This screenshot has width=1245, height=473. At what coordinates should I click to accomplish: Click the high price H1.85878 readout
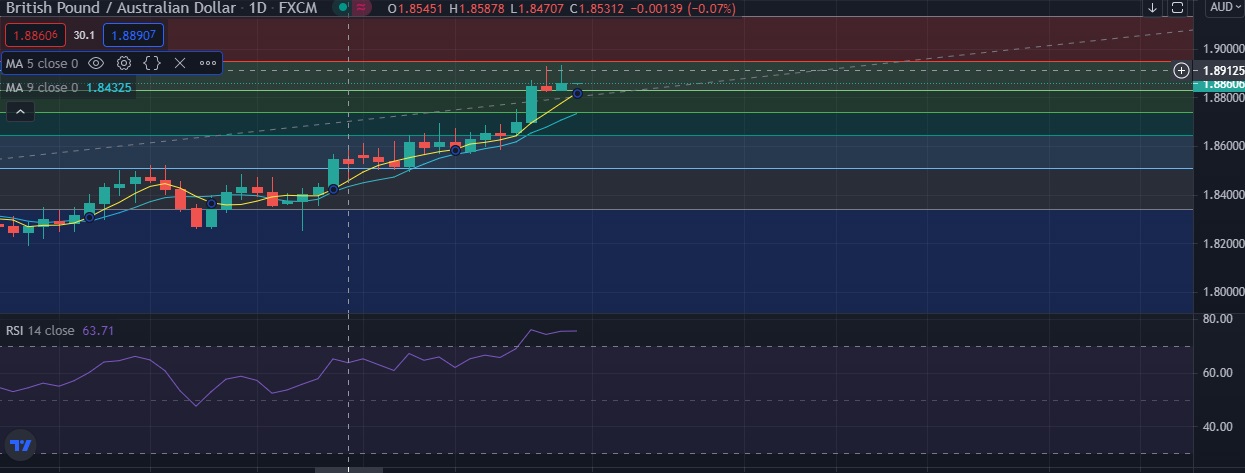[x=476, y=8]
